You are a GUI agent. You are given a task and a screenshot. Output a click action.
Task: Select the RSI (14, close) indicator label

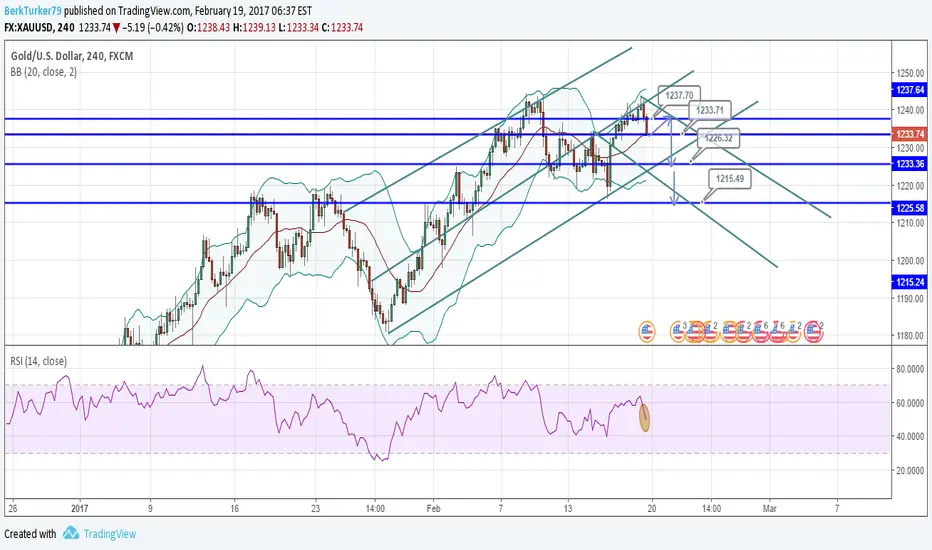(39, 361)
